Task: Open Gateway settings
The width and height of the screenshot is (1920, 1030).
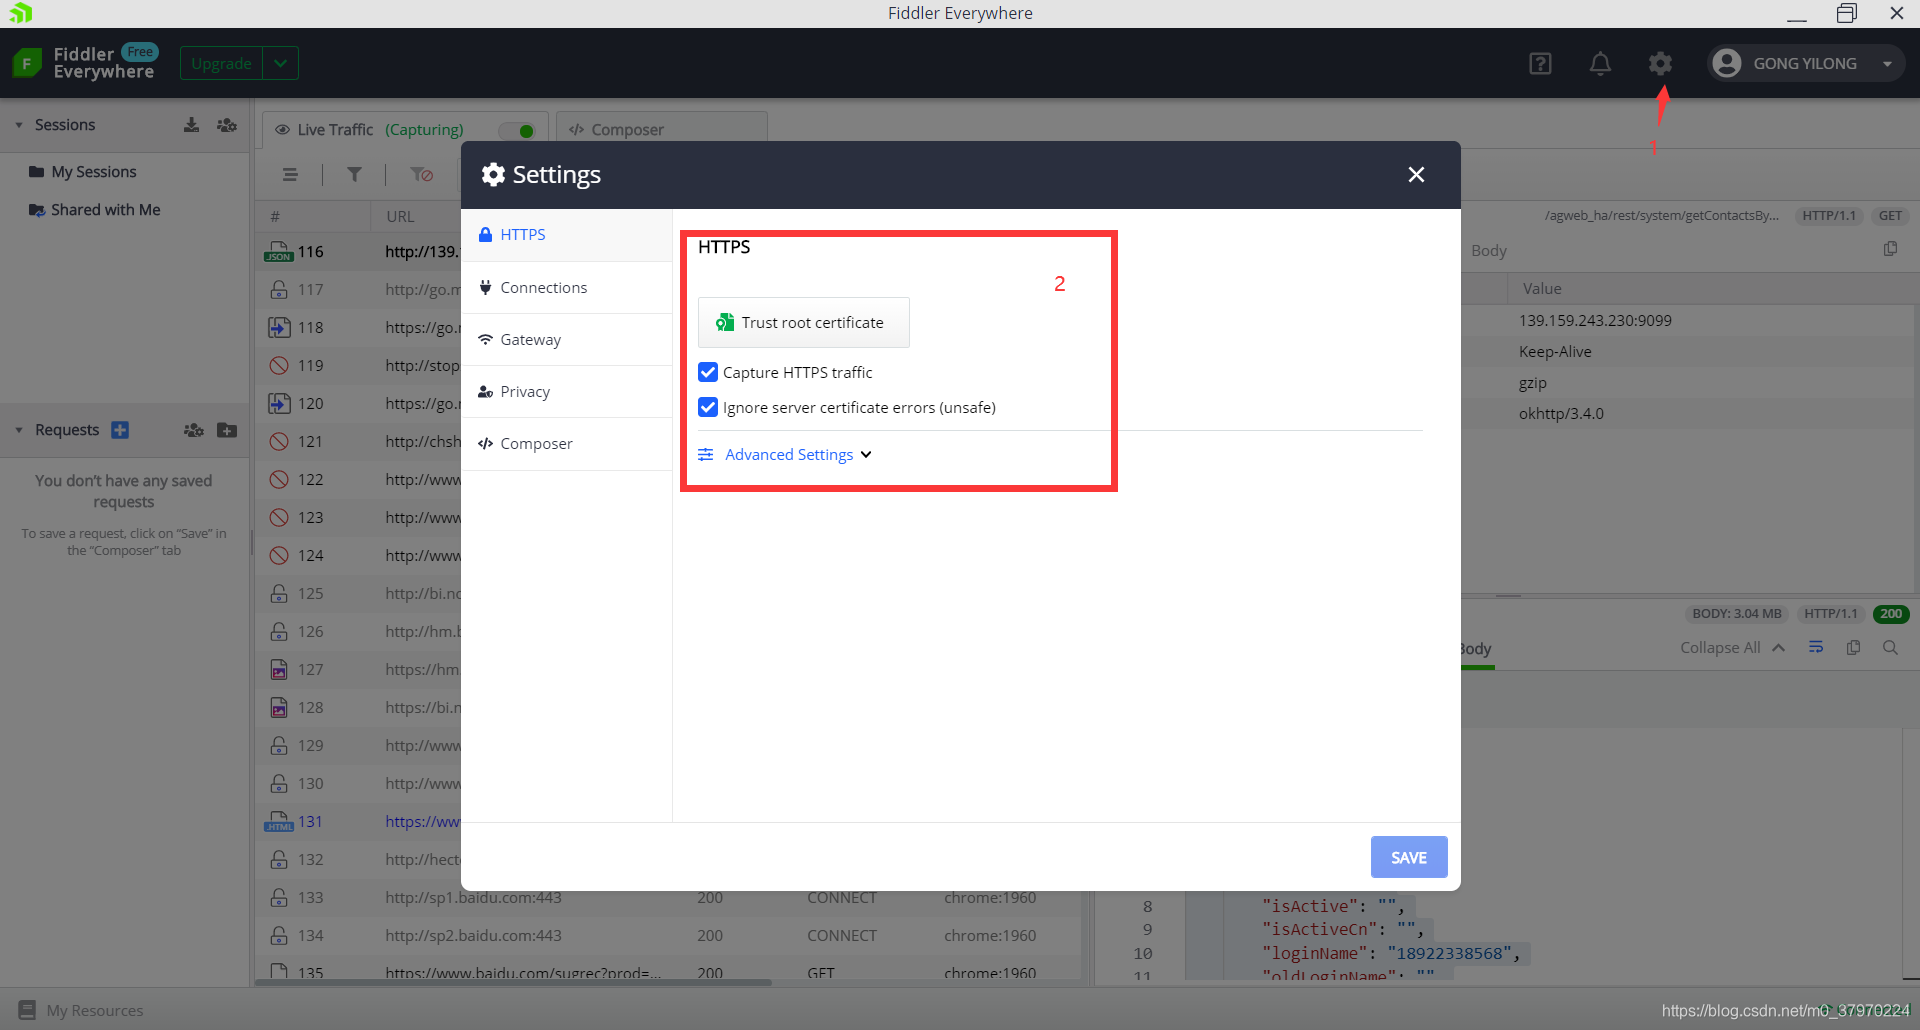Action: pos(566,339)
